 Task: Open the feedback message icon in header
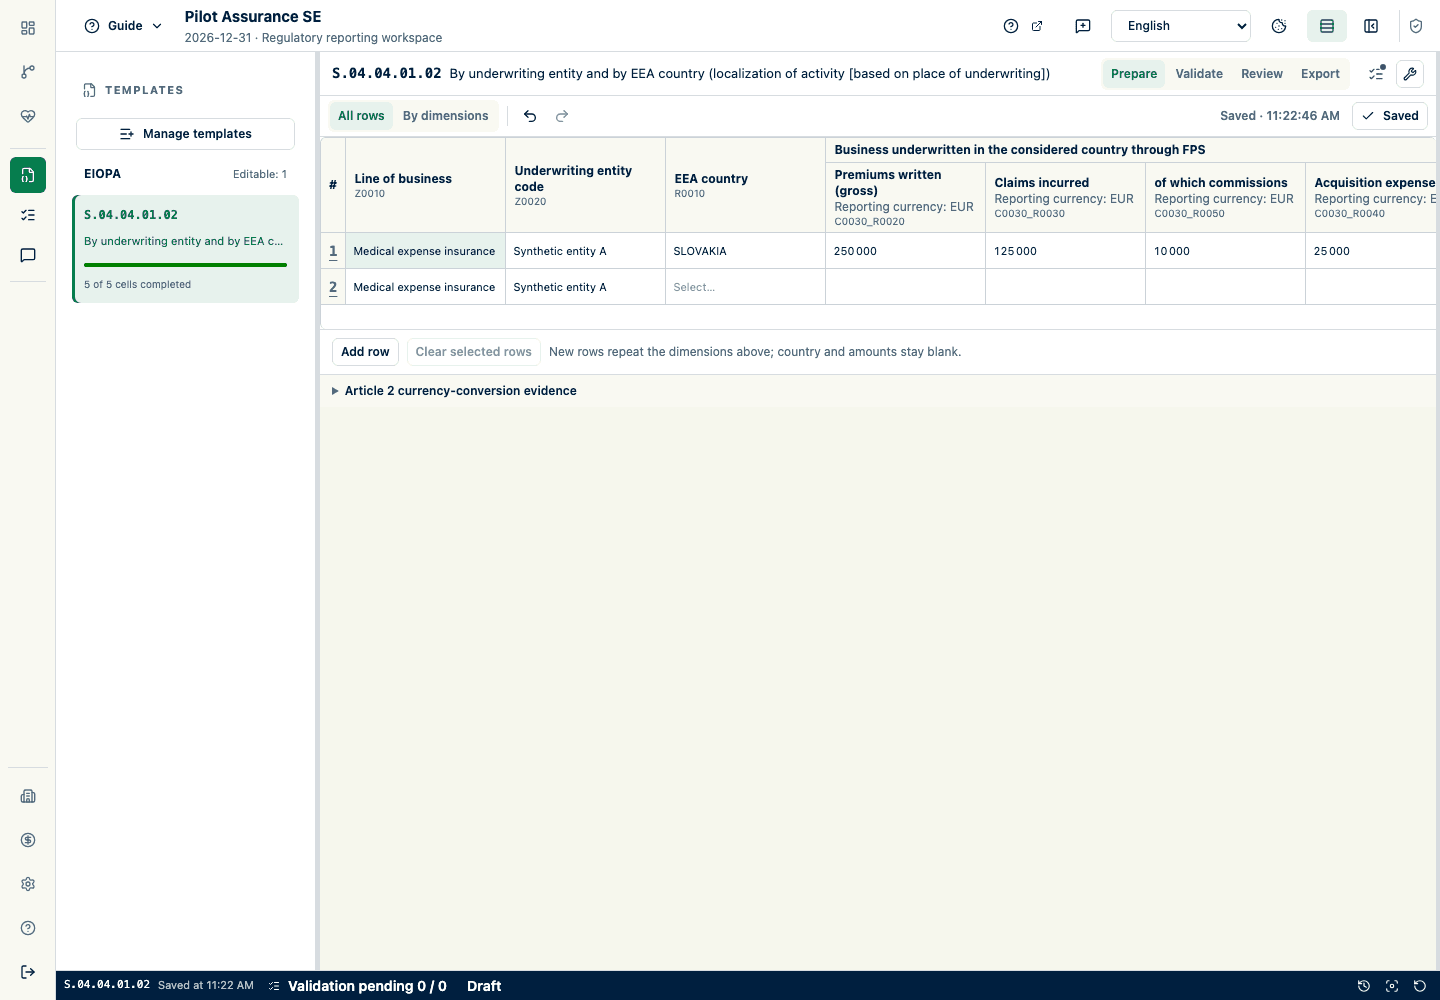coord(1083,26)
